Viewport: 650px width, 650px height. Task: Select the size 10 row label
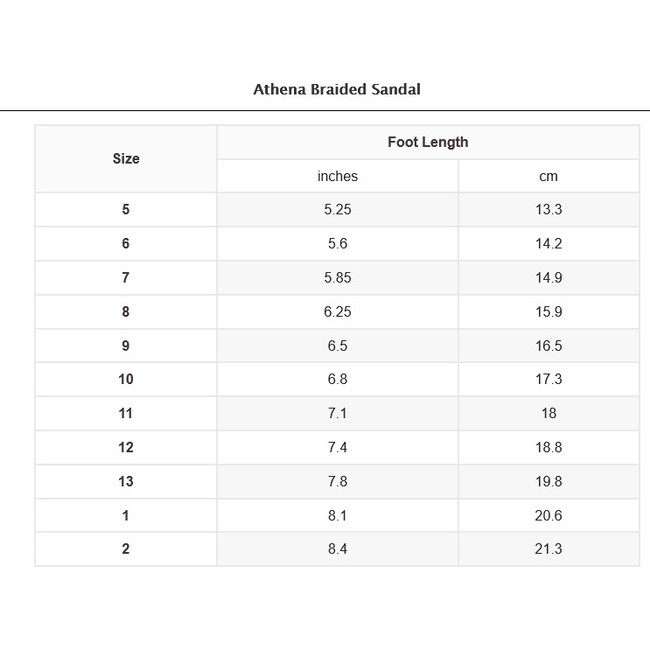[x=126, y=380]
